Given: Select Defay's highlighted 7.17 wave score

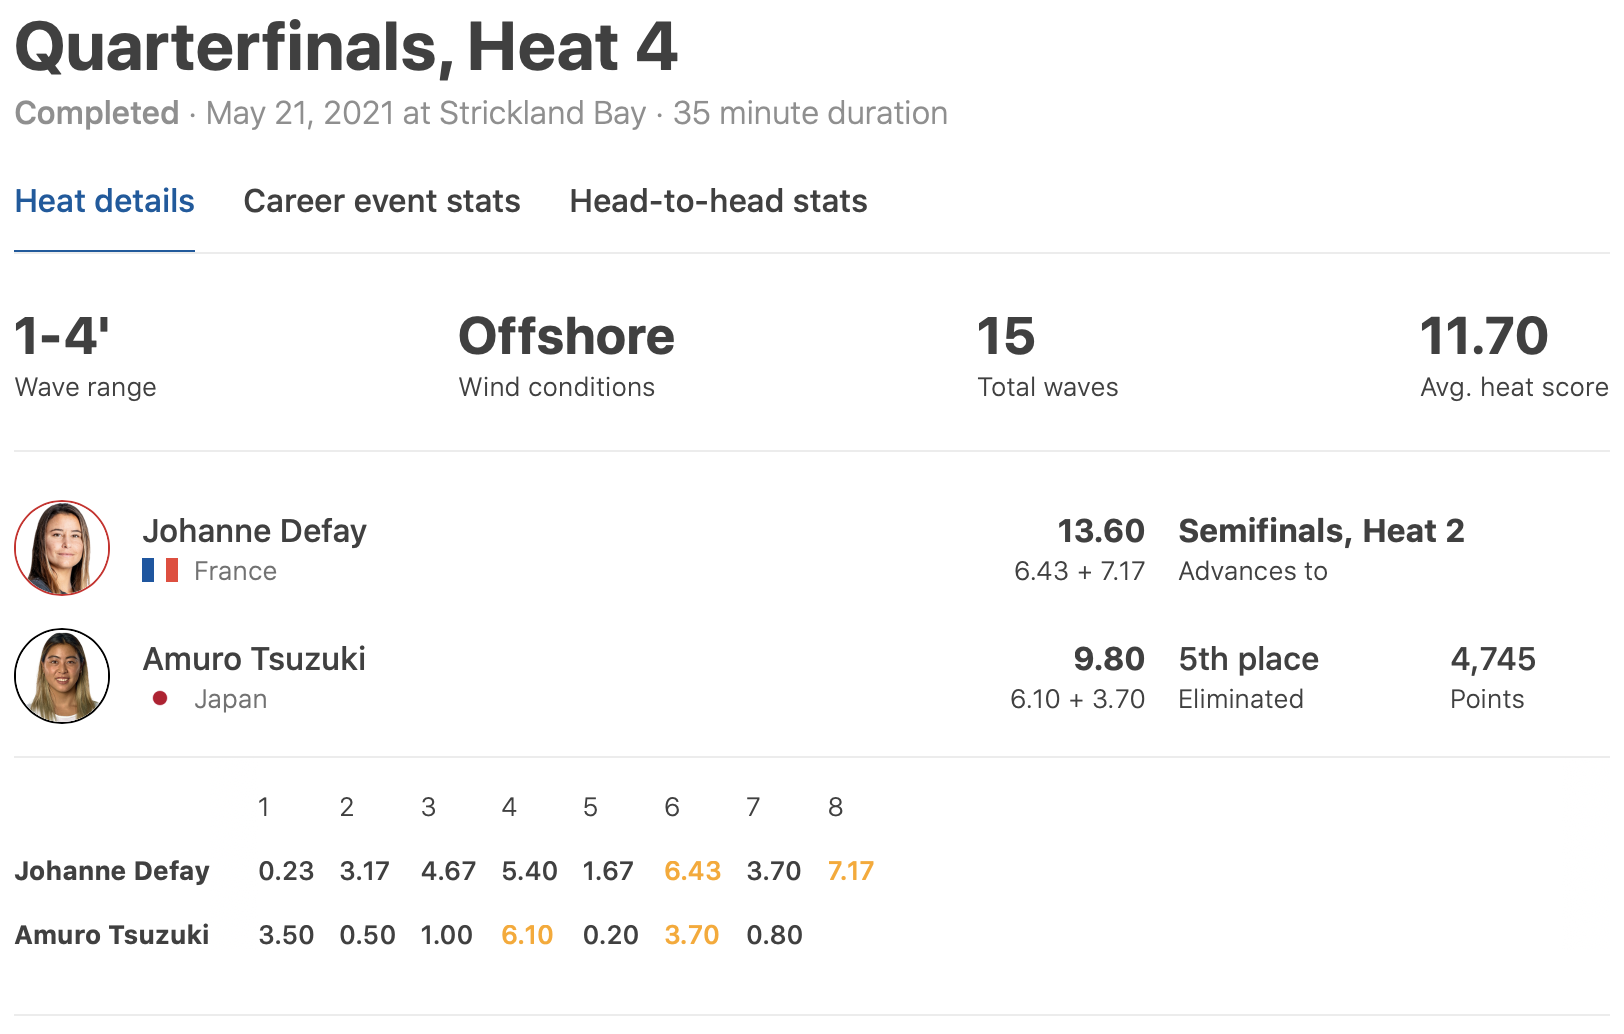Looking at the screenshot, I should tap(851, 871).
